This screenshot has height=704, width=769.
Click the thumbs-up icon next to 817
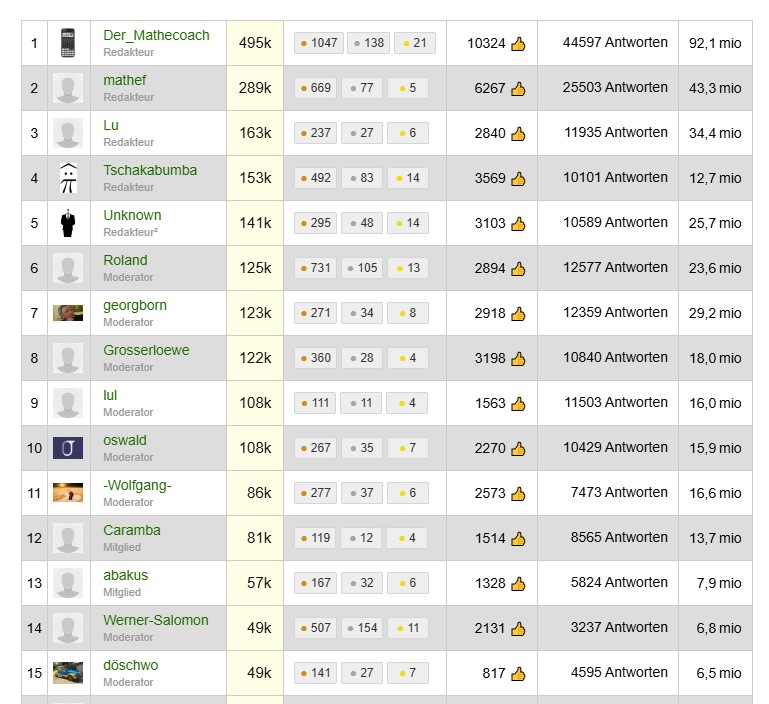(518, 674)
